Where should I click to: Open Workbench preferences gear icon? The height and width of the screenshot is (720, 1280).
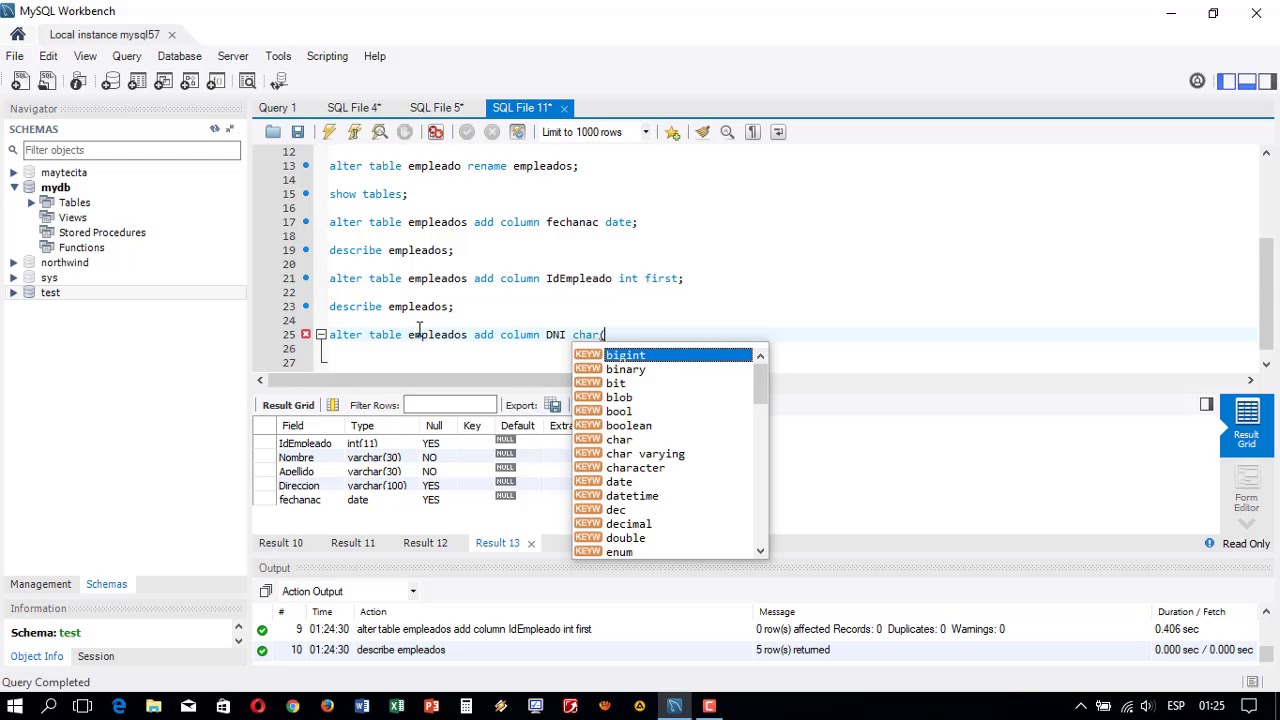[1197, 81]
